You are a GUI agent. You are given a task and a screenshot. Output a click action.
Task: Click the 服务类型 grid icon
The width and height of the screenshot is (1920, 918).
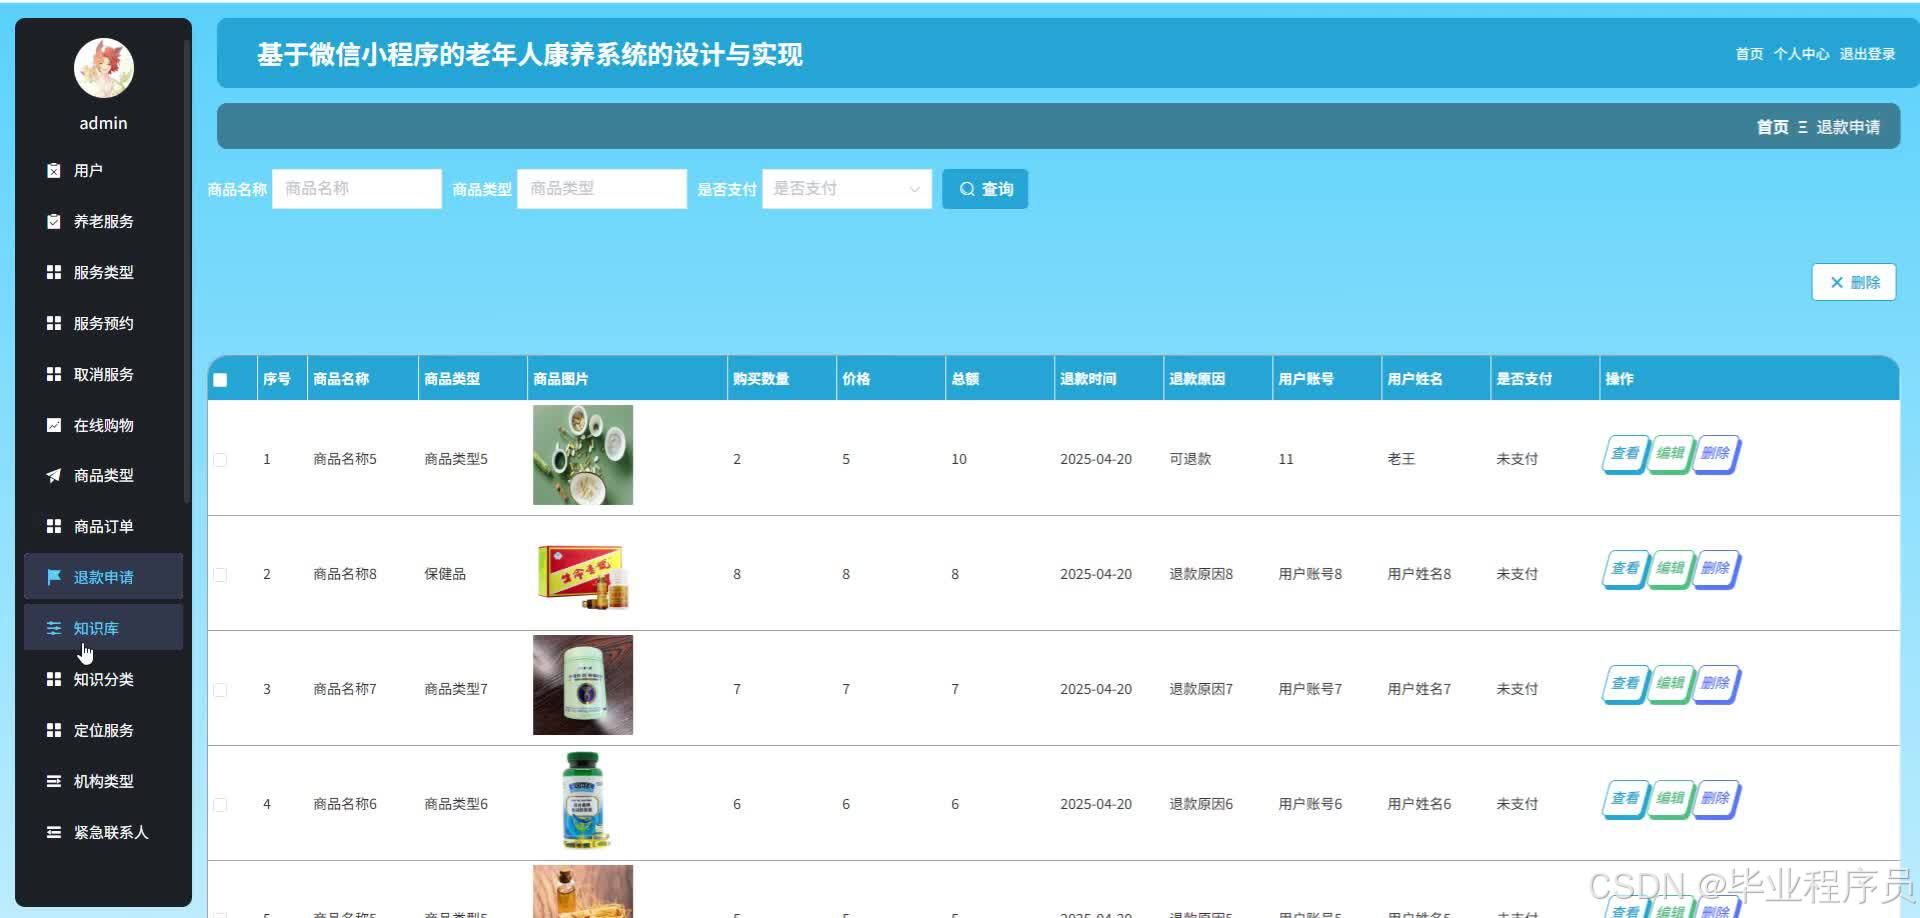54,272
